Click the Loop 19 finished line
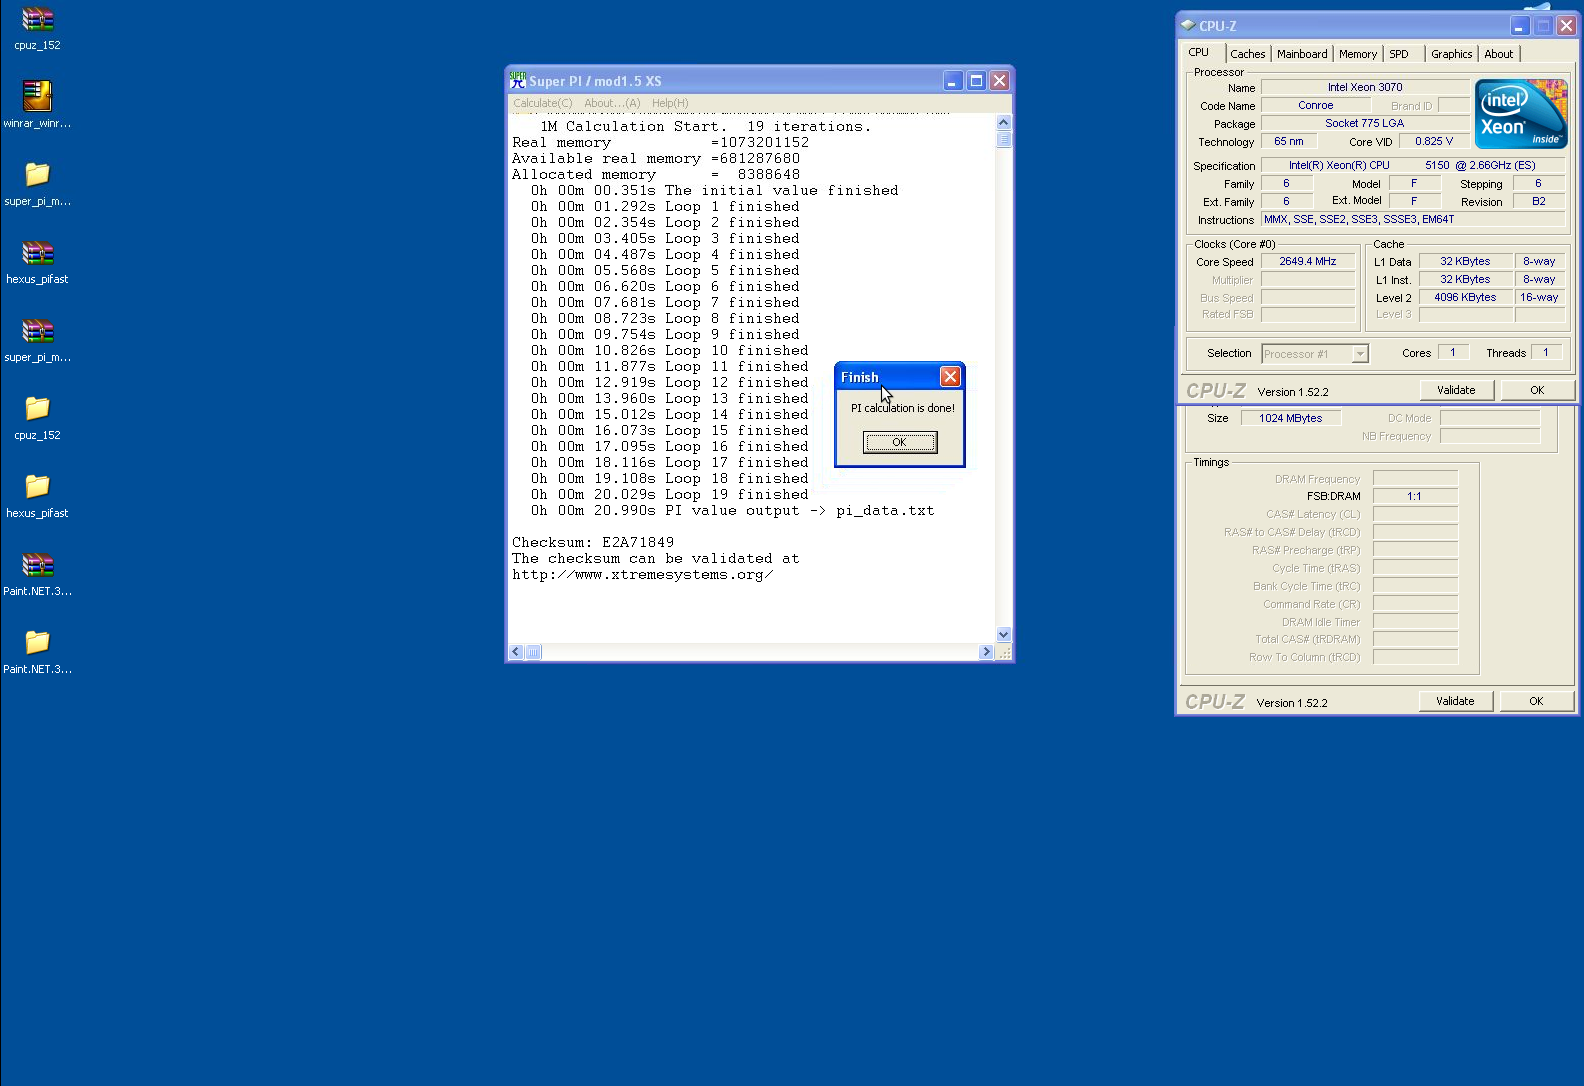 coord(669,494)
